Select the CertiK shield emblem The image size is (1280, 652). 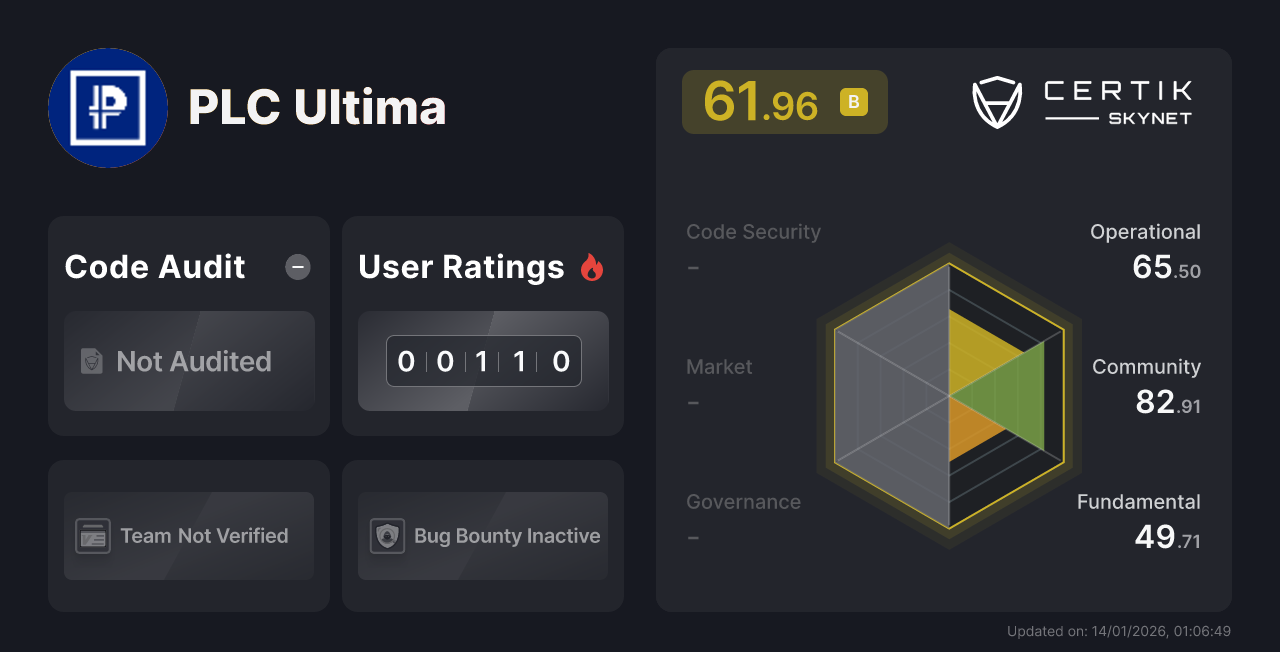pyautogui.click(x=996, y=100)
